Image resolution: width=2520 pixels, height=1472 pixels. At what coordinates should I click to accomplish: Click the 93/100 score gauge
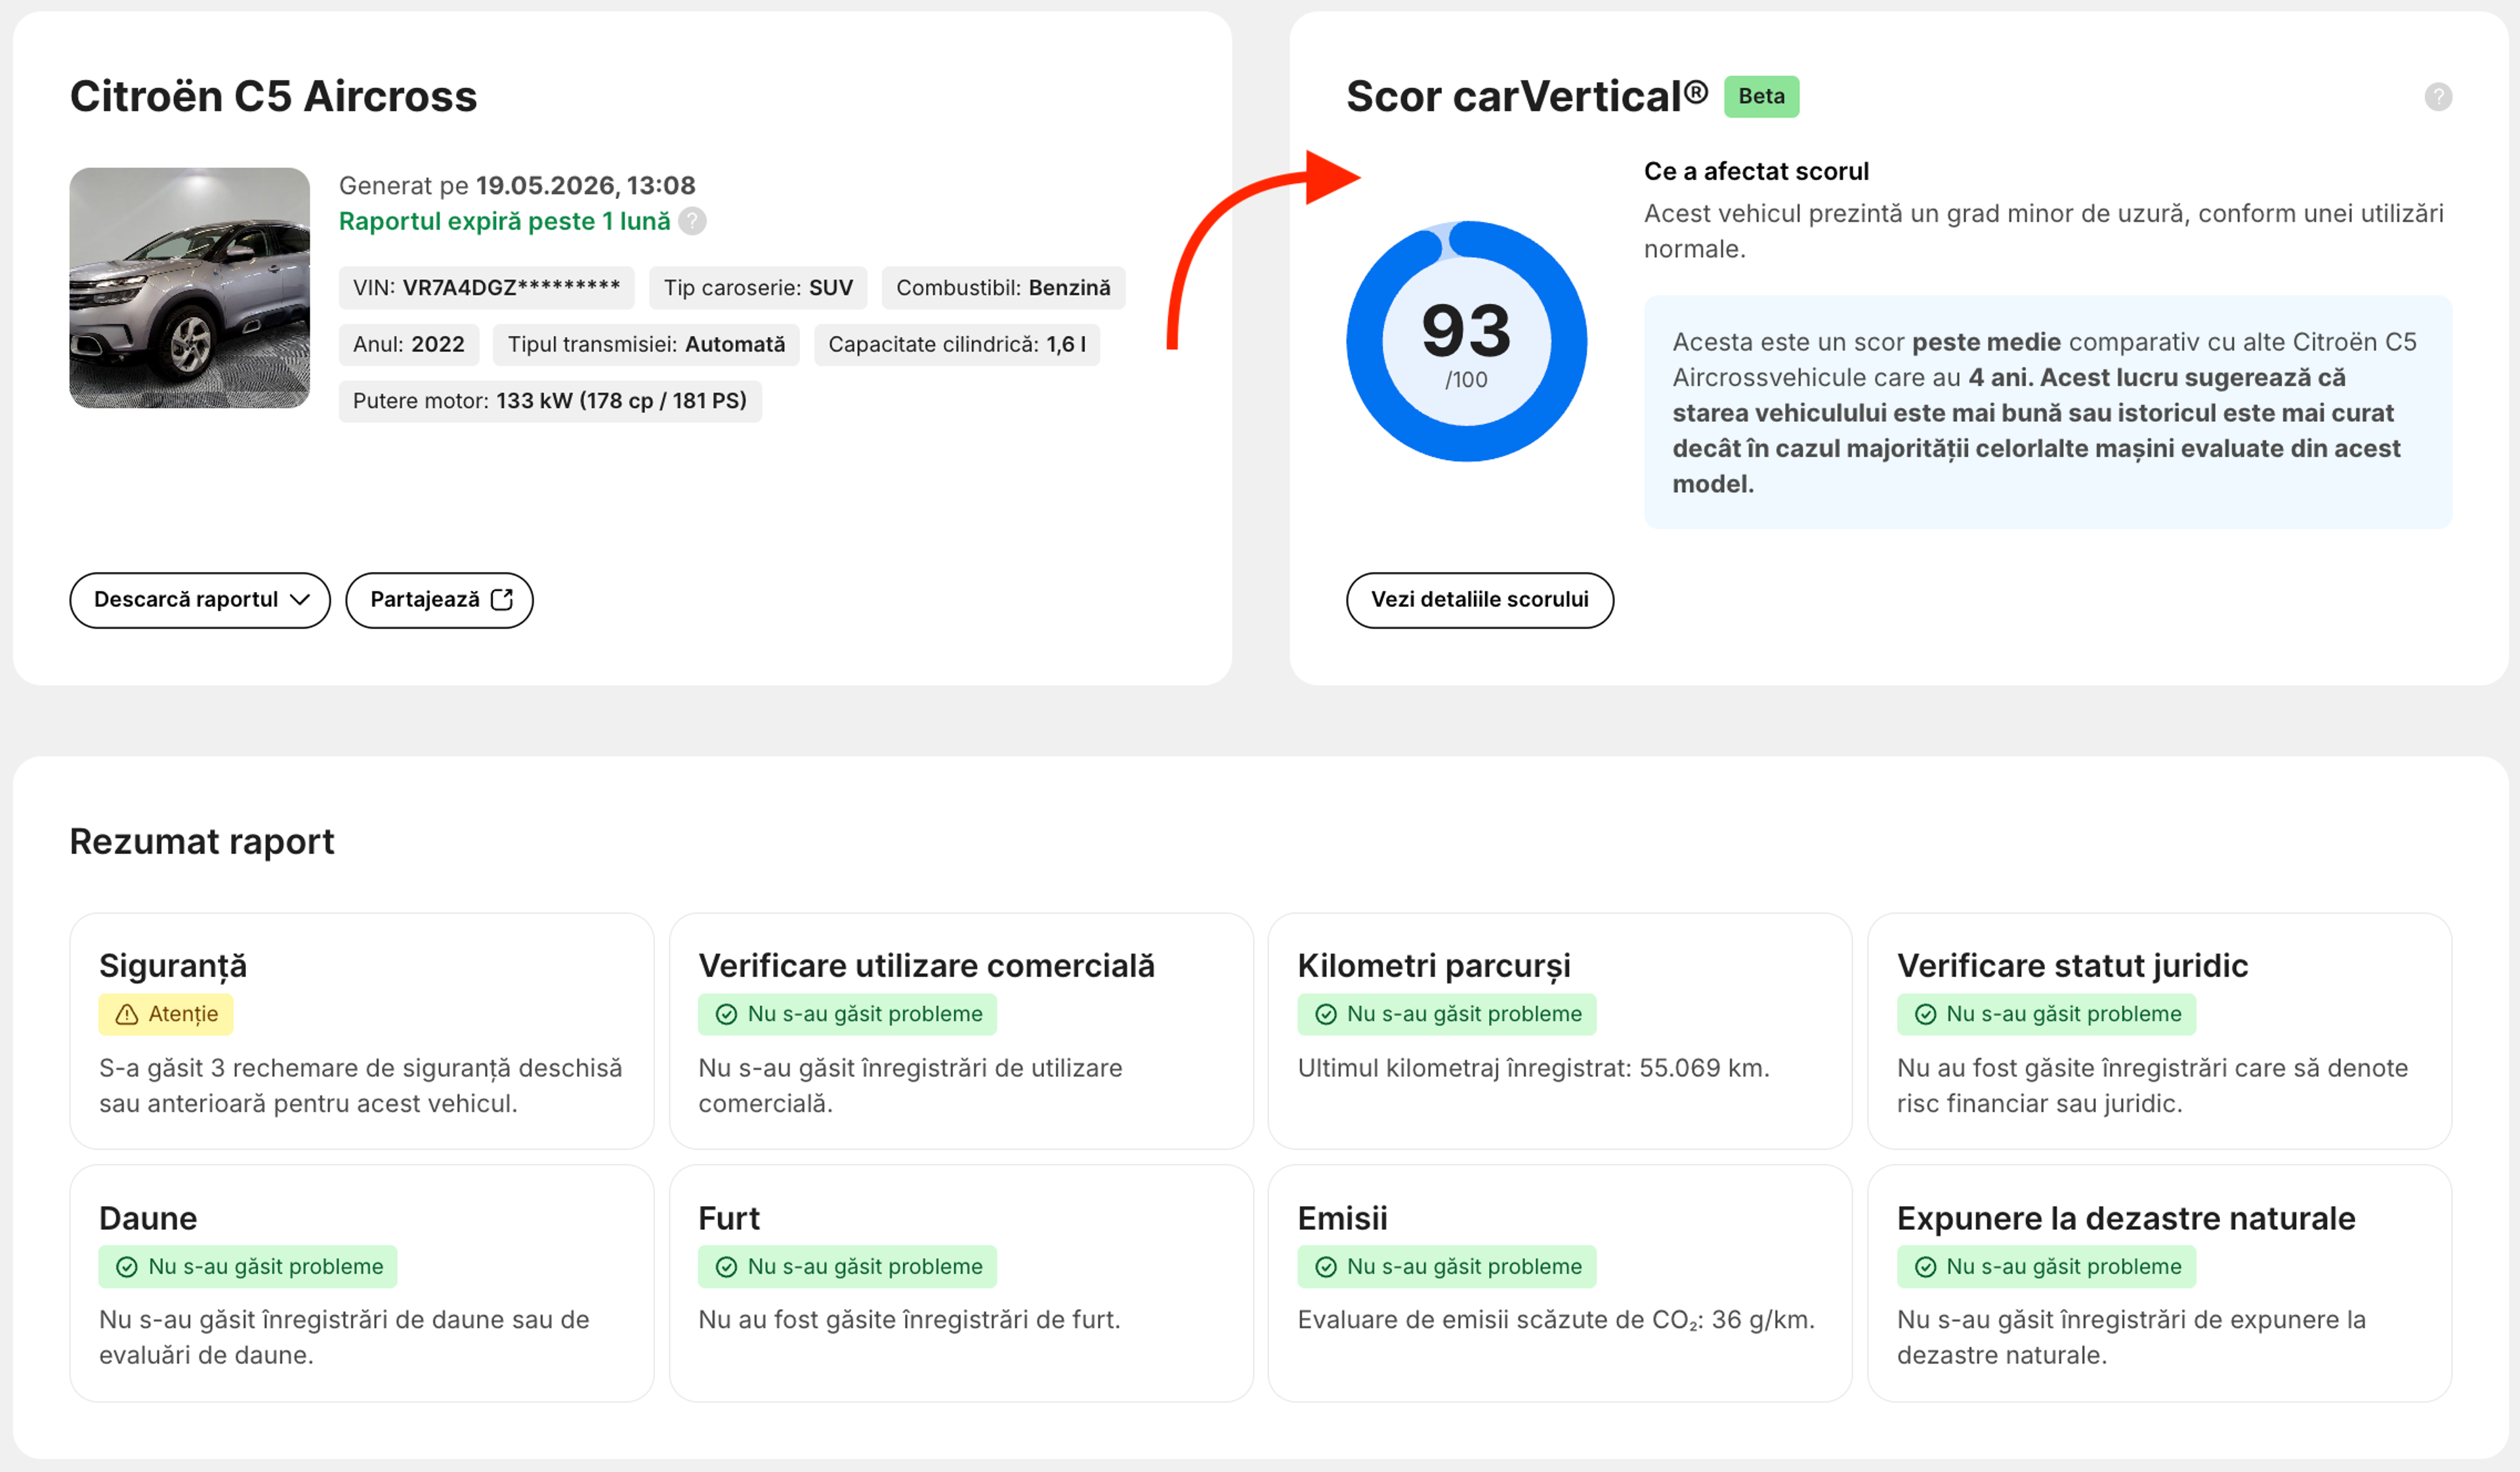[x=1466, y=341]
